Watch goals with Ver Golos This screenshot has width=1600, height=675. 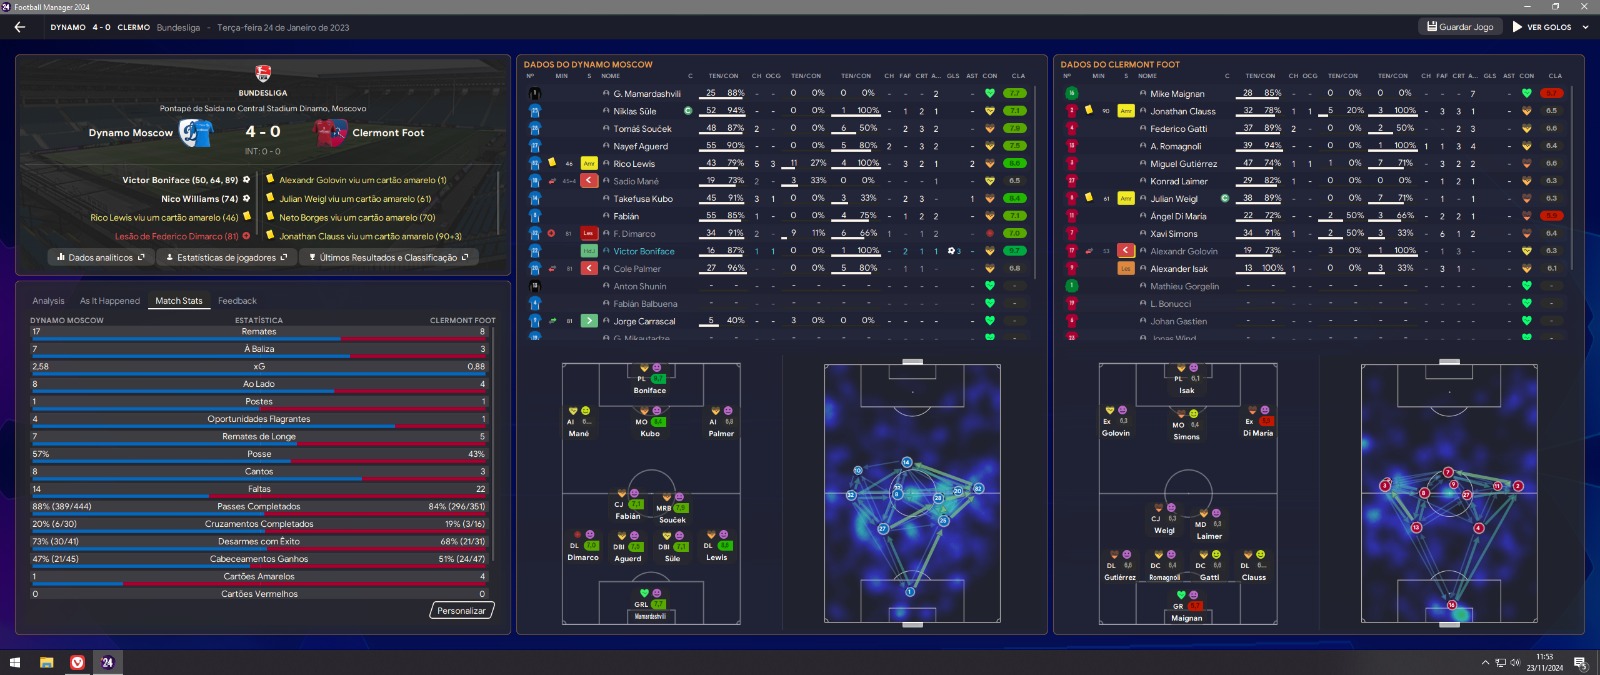pyautogui.click(x=1542, y=27)
